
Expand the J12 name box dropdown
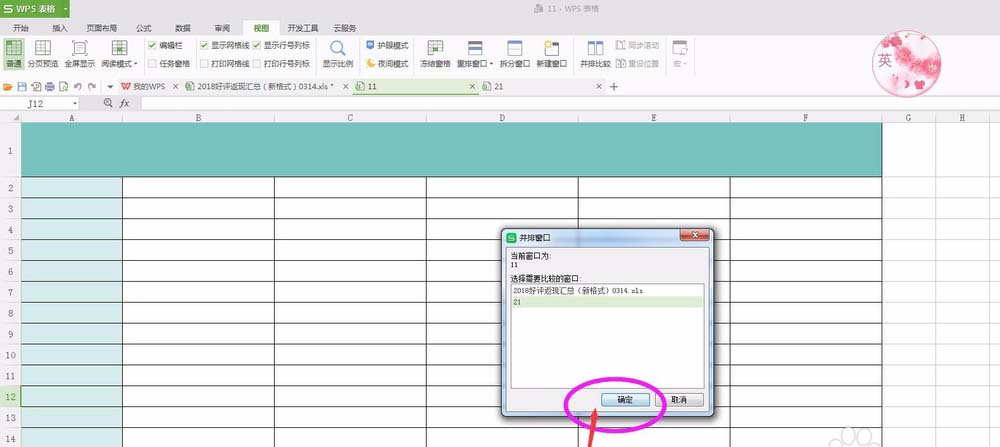[x=75, y=103]
